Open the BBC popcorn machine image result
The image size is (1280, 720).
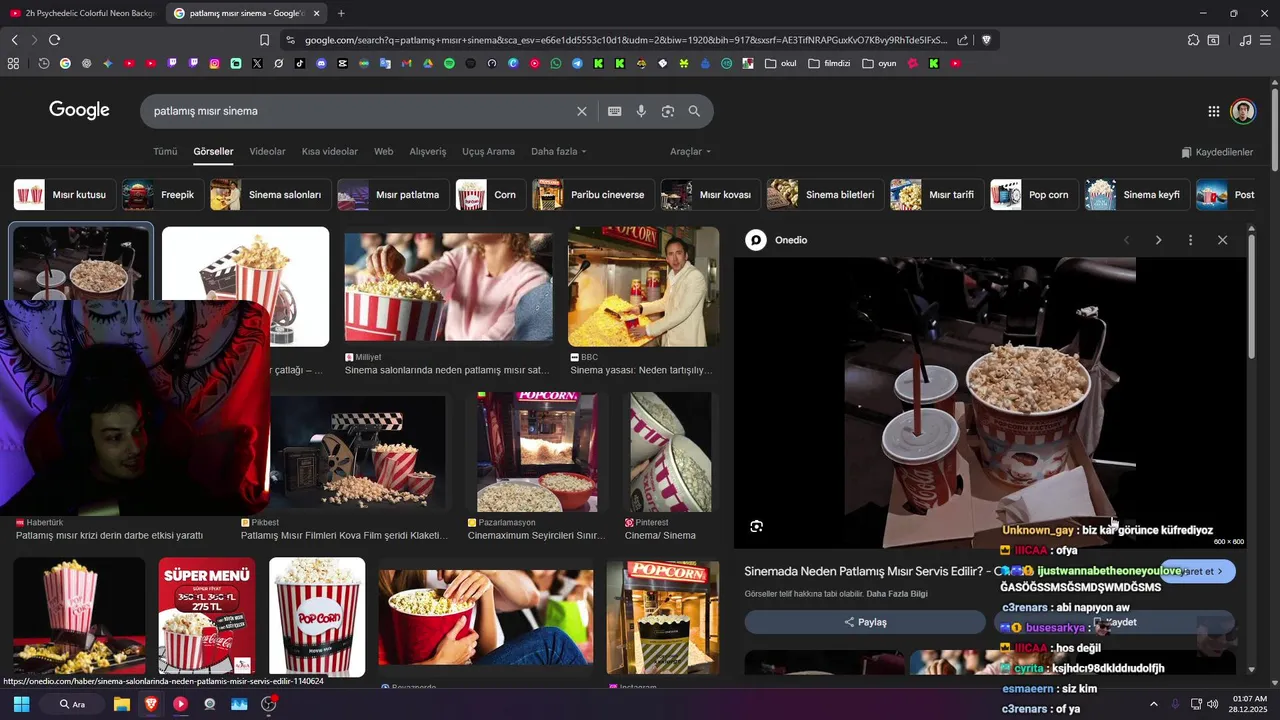(643, 287)
